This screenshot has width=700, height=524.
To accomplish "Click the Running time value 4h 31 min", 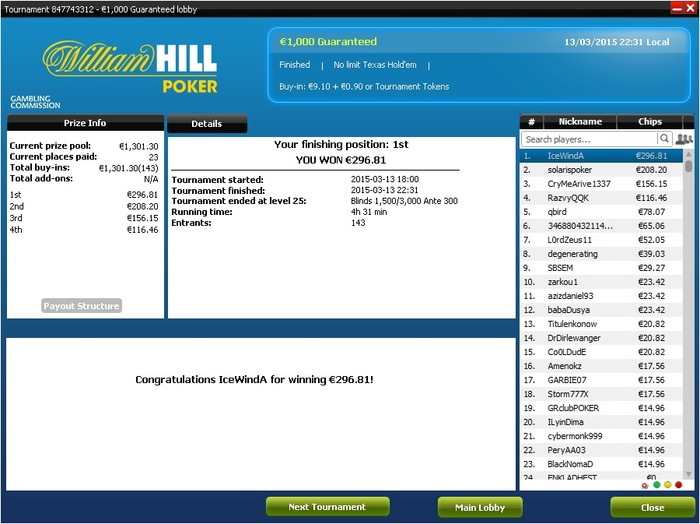I will (x=369, y=212).
